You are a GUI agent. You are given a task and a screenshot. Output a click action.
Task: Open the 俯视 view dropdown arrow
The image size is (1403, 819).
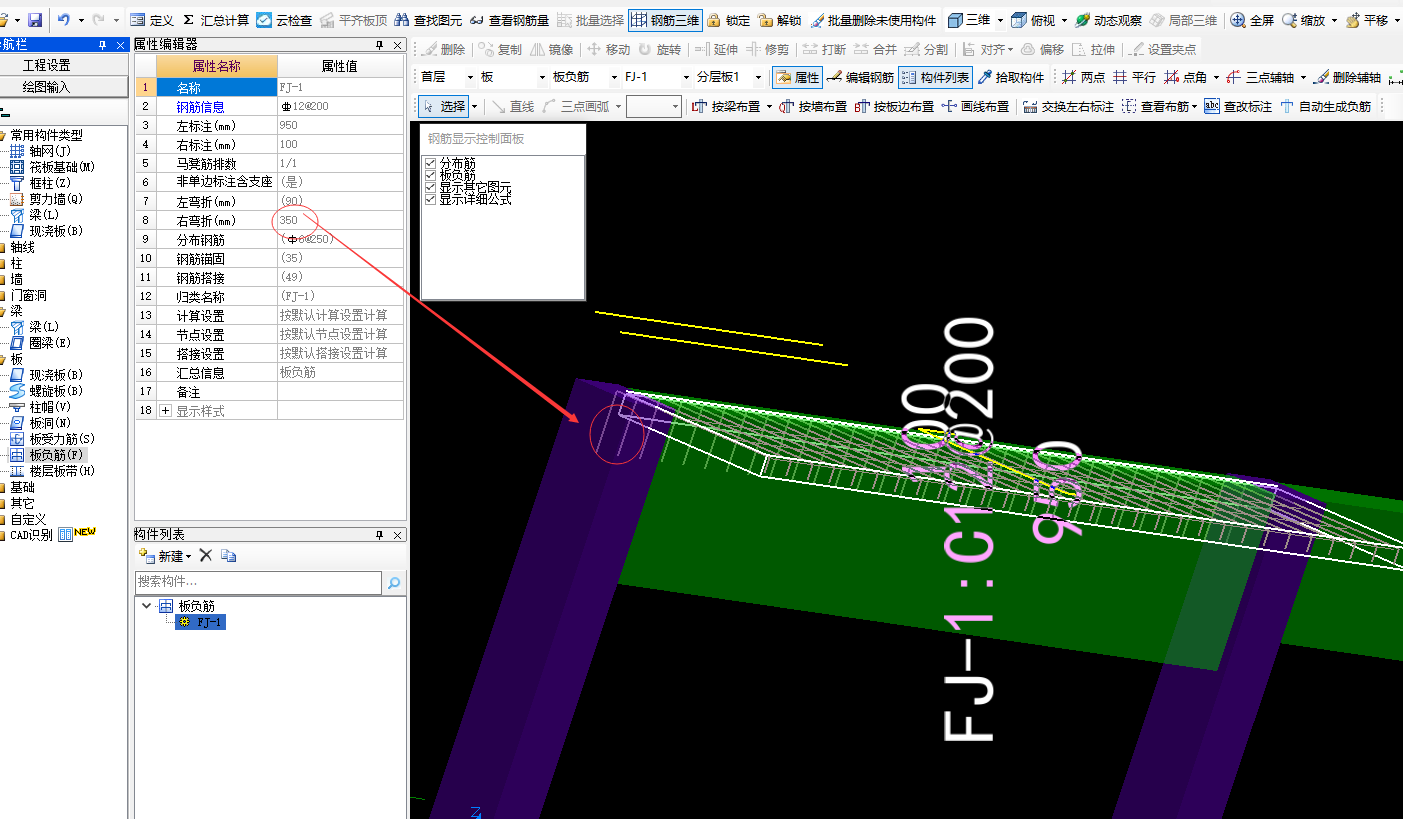coord(1064,20)
